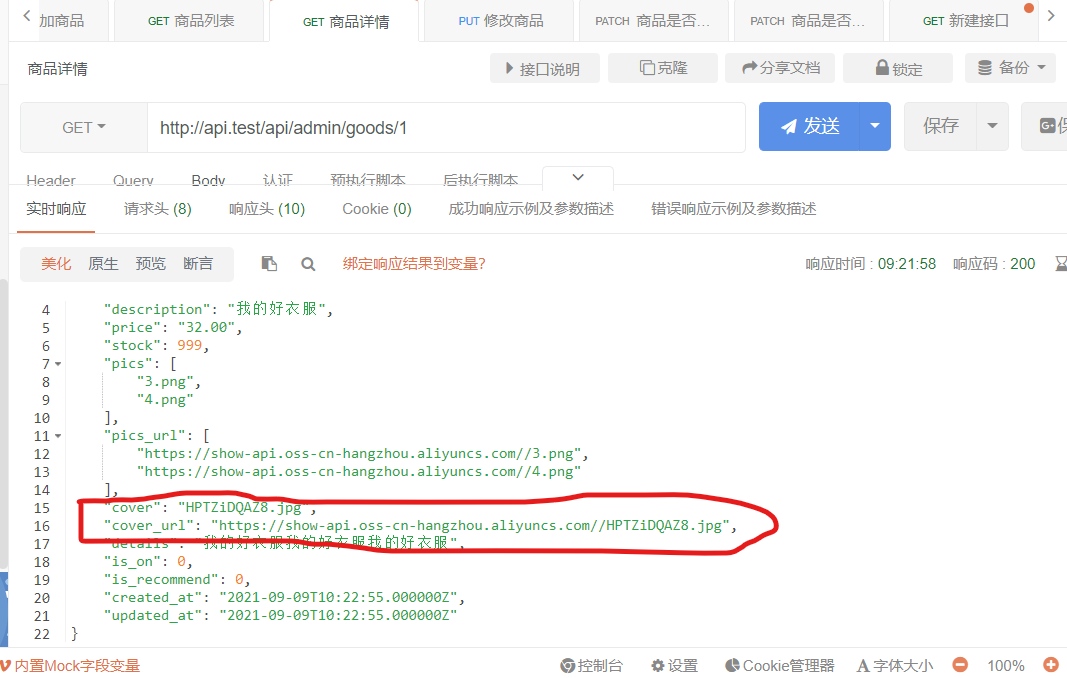The height and width of the screenshot is (678, 1067).
Task: Open the console panel (控制台)
Action: pyautogui.click(x=591, y=665)
